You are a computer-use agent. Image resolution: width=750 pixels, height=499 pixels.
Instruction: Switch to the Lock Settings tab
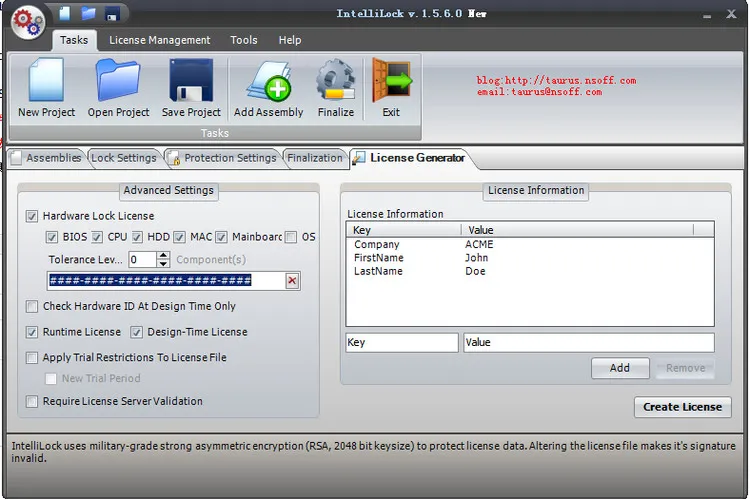coord(124,158)
